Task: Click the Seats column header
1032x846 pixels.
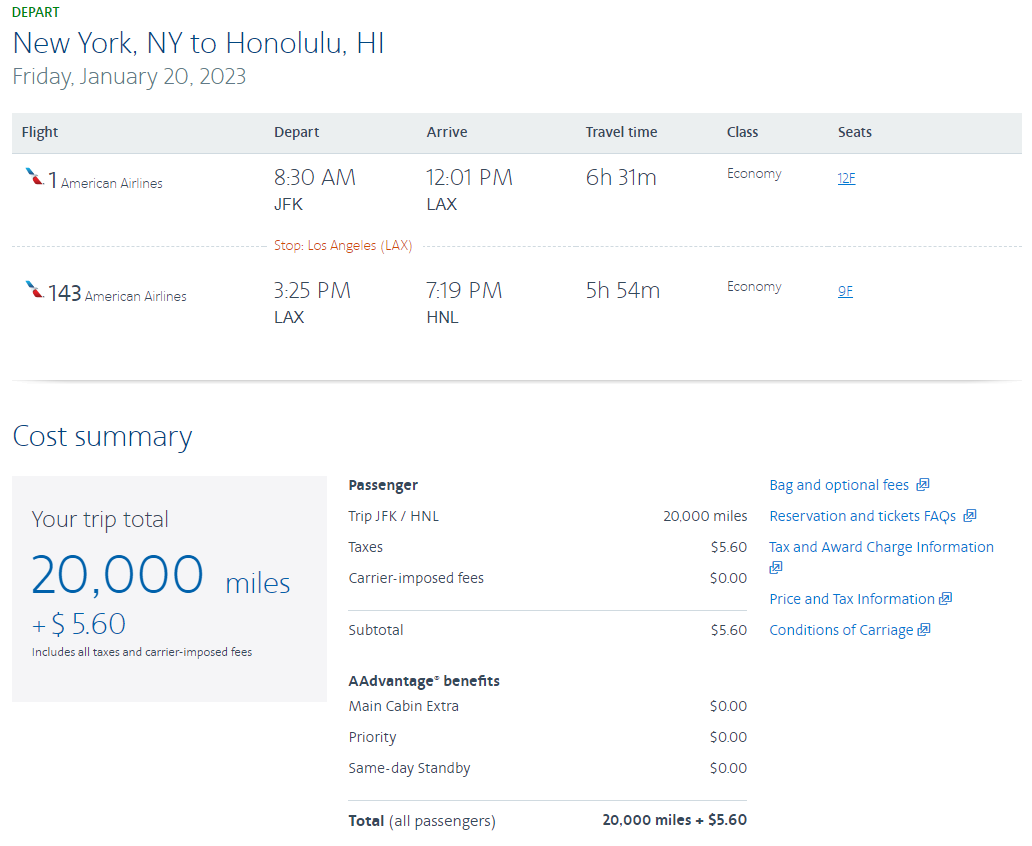Action: click(854, 132)
